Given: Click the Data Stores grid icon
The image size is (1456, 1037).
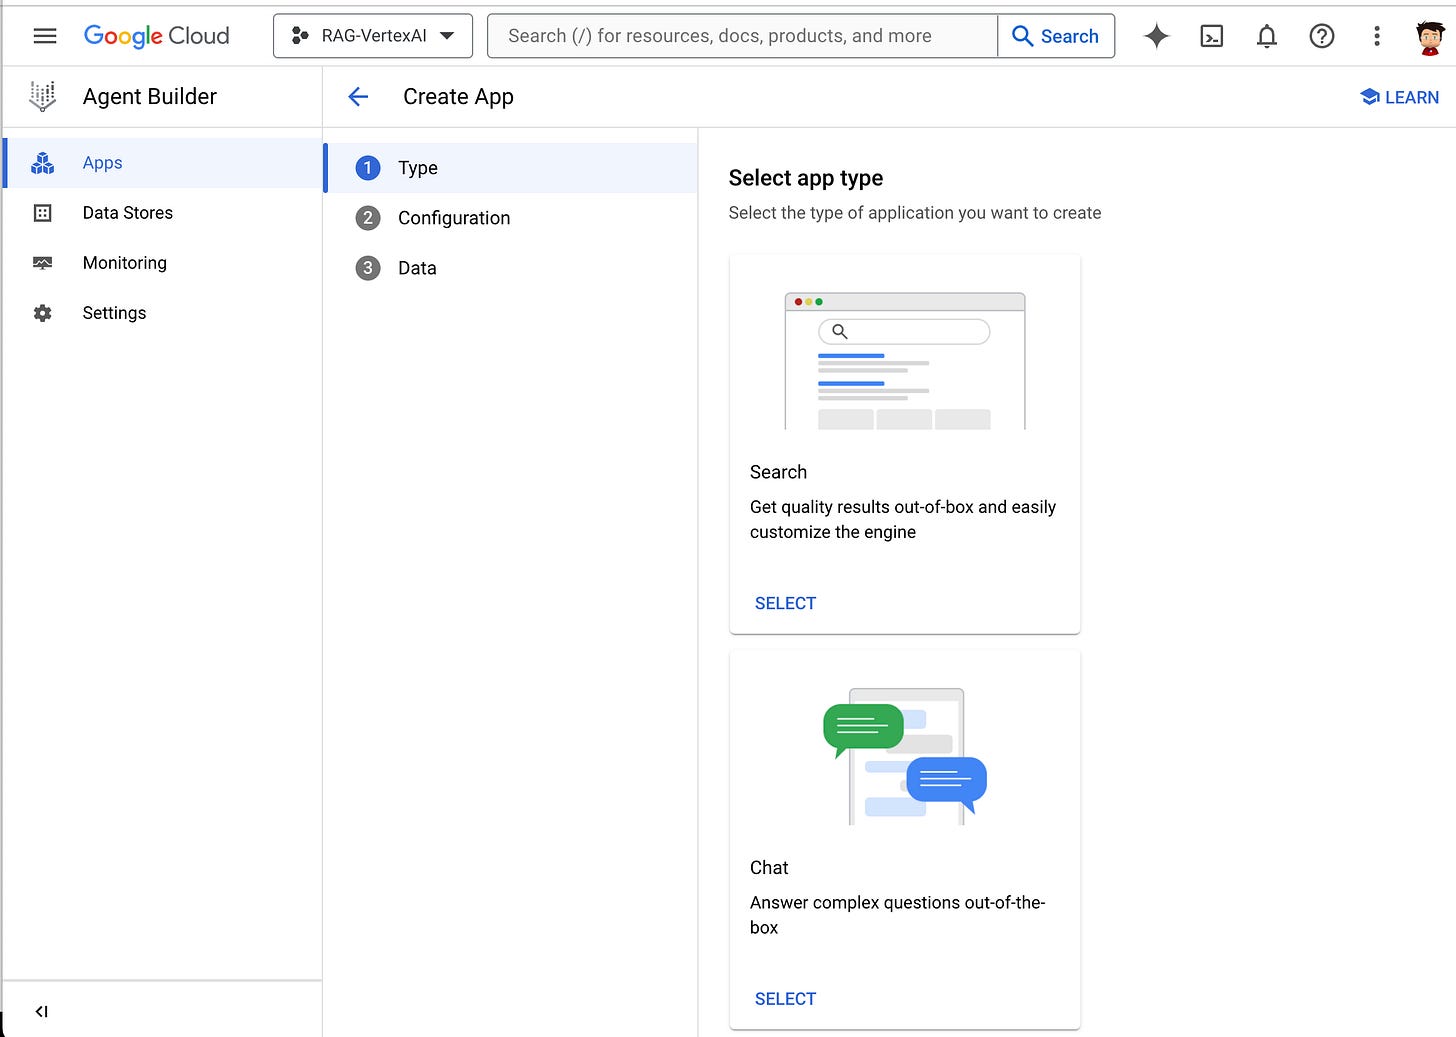Looking at the screenshot, I should pos(43,213).
